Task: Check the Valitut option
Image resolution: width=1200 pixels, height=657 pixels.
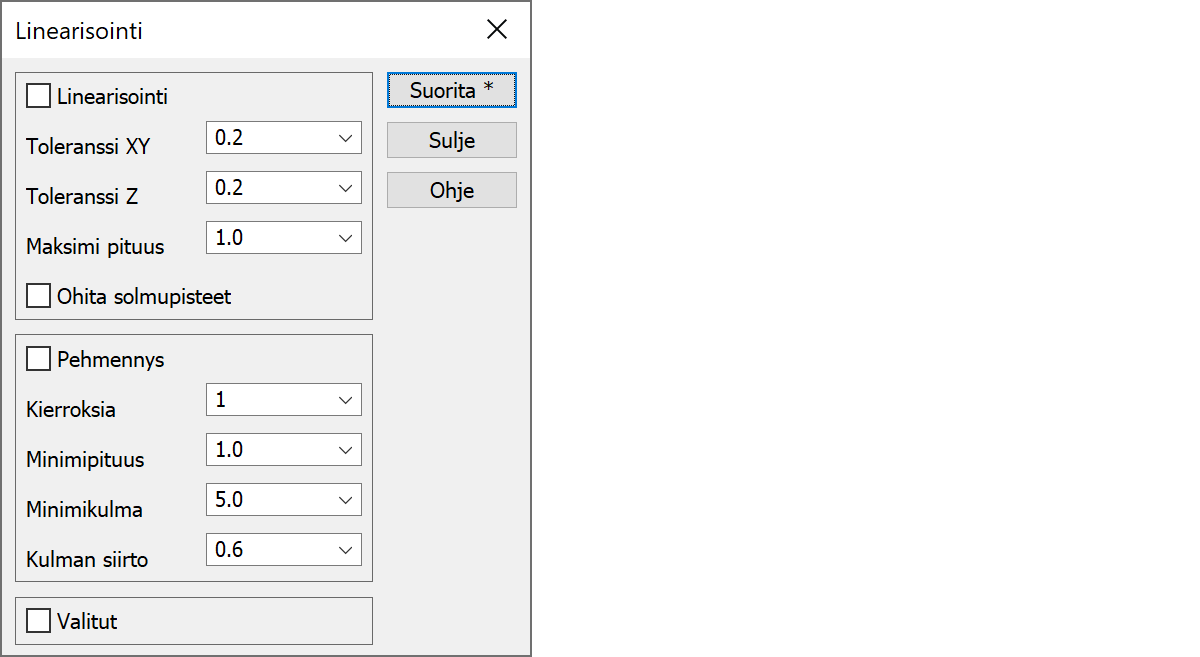Action: point(39,621)
